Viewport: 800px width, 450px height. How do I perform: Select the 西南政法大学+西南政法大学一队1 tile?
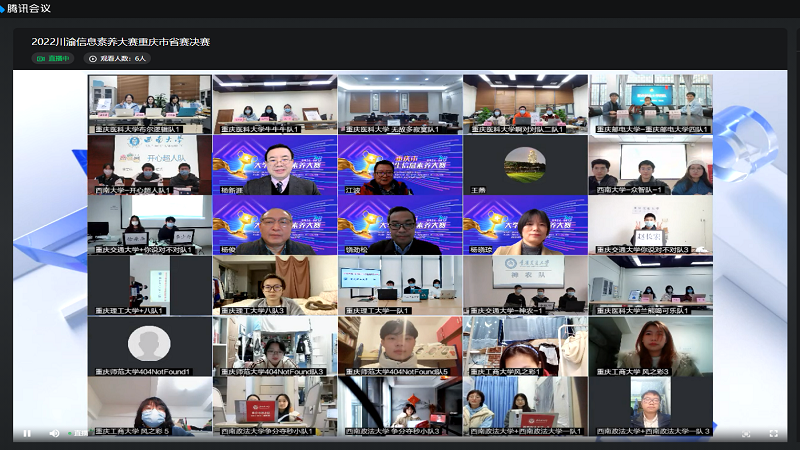(526, 407)
